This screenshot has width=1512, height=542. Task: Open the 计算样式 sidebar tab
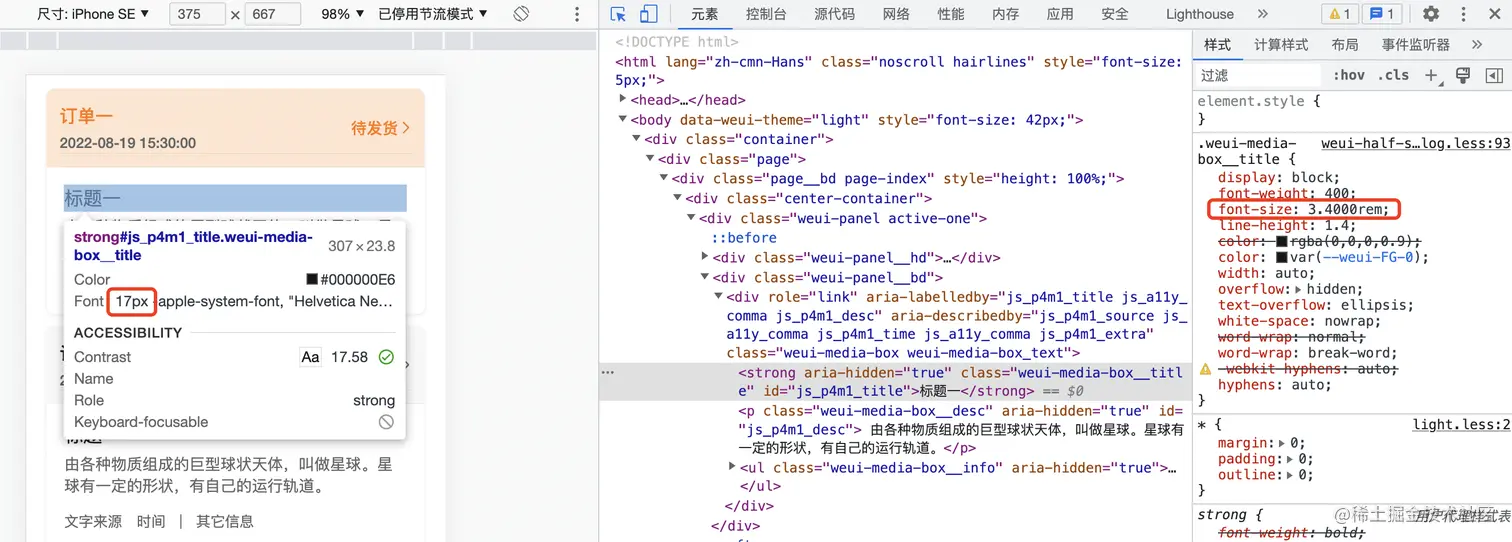tap(1281, 45)
